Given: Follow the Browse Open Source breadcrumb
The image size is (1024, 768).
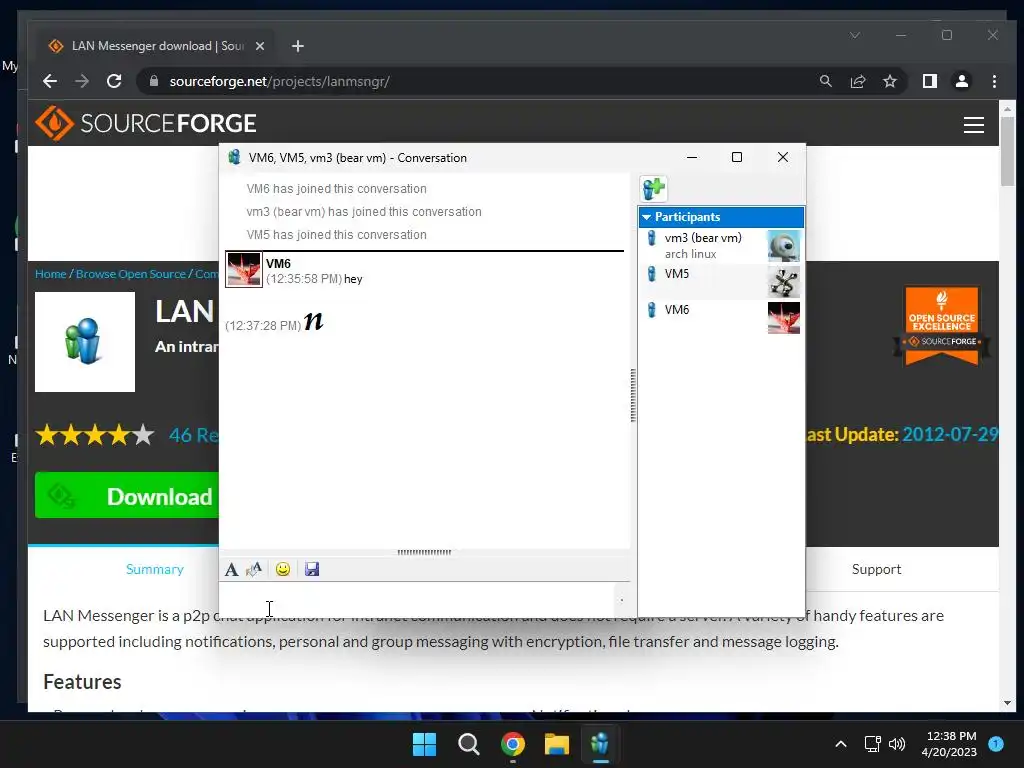Looking at the screenshot, I should [131, 274].
